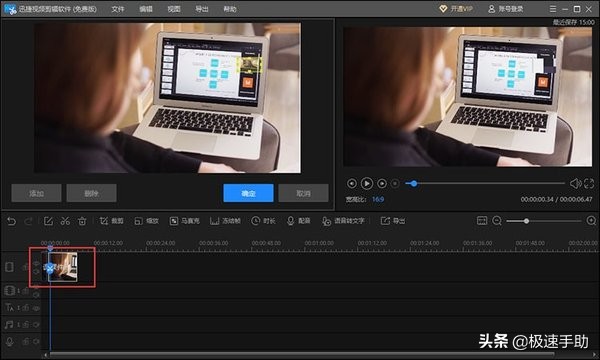Open the 导出 menu in the menu bar
Image resolution: width=600 pixels, height=360 pixels.
202,9
